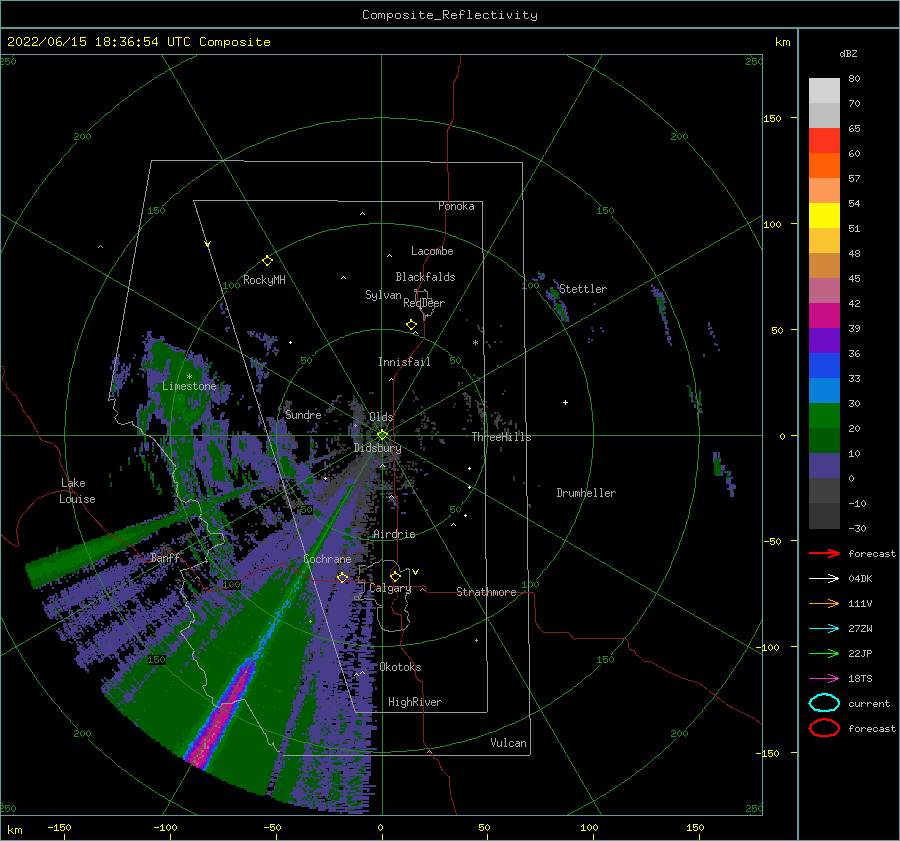Click the Vulcan label
The image size is (900, 841).
(509, 743)
